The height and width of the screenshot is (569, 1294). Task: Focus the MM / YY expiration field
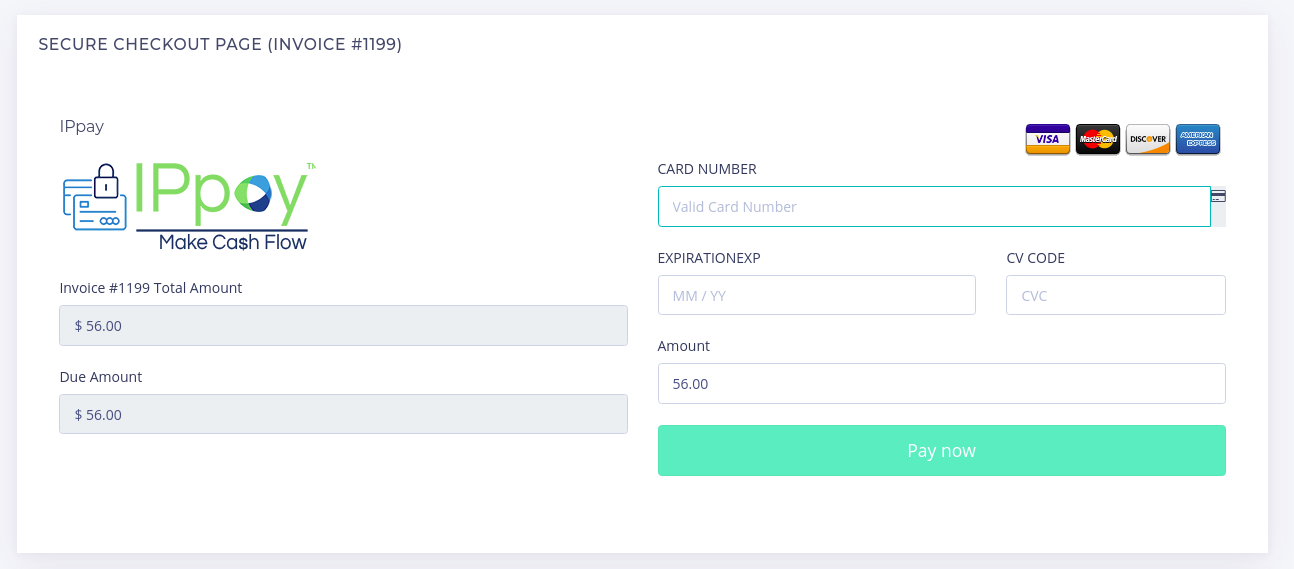(816, 295)
